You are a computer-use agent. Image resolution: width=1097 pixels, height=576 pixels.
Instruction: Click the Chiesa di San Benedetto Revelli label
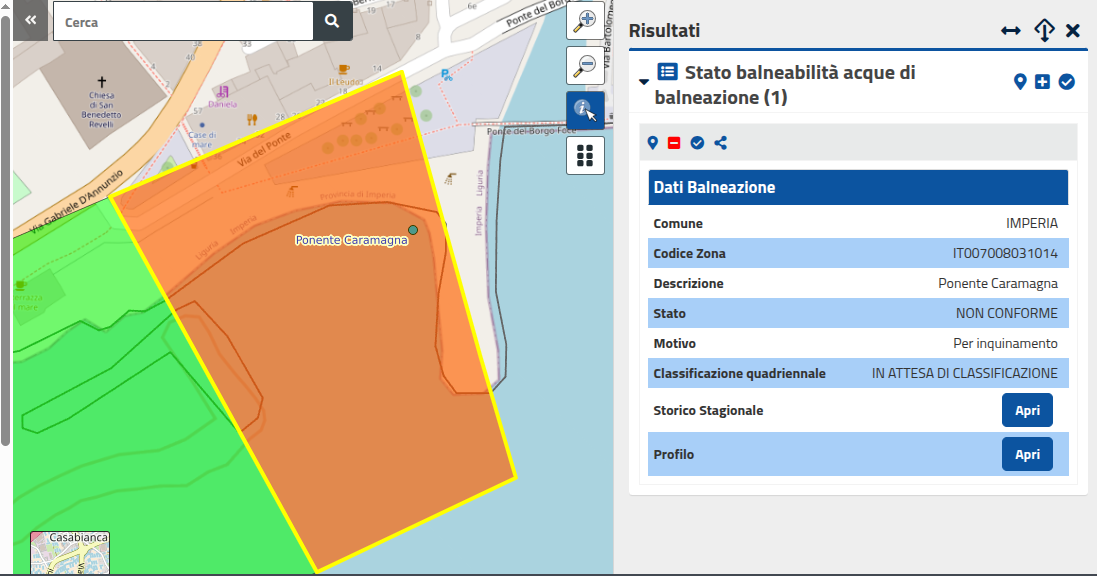(101, 110)
